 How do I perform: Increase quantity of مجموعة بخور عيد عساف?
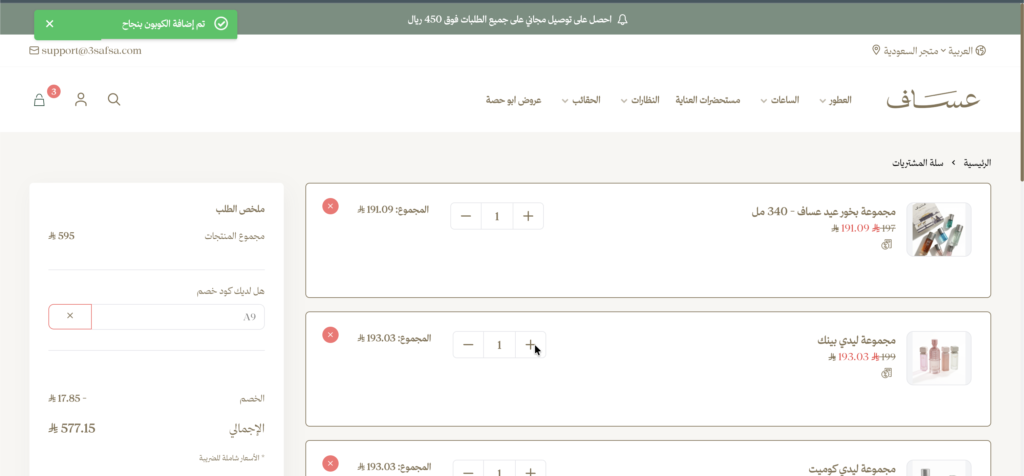click(528, 216)
